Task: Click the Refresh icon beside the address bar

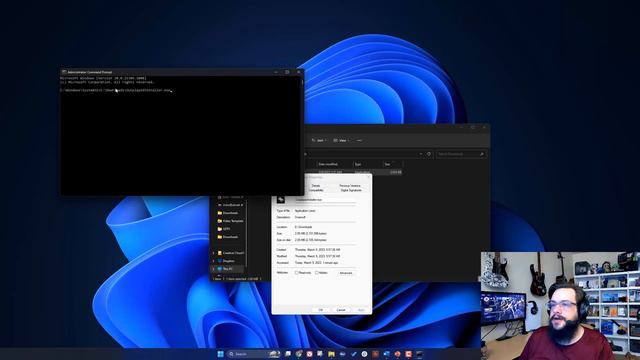Action: (x=429, y=154)
